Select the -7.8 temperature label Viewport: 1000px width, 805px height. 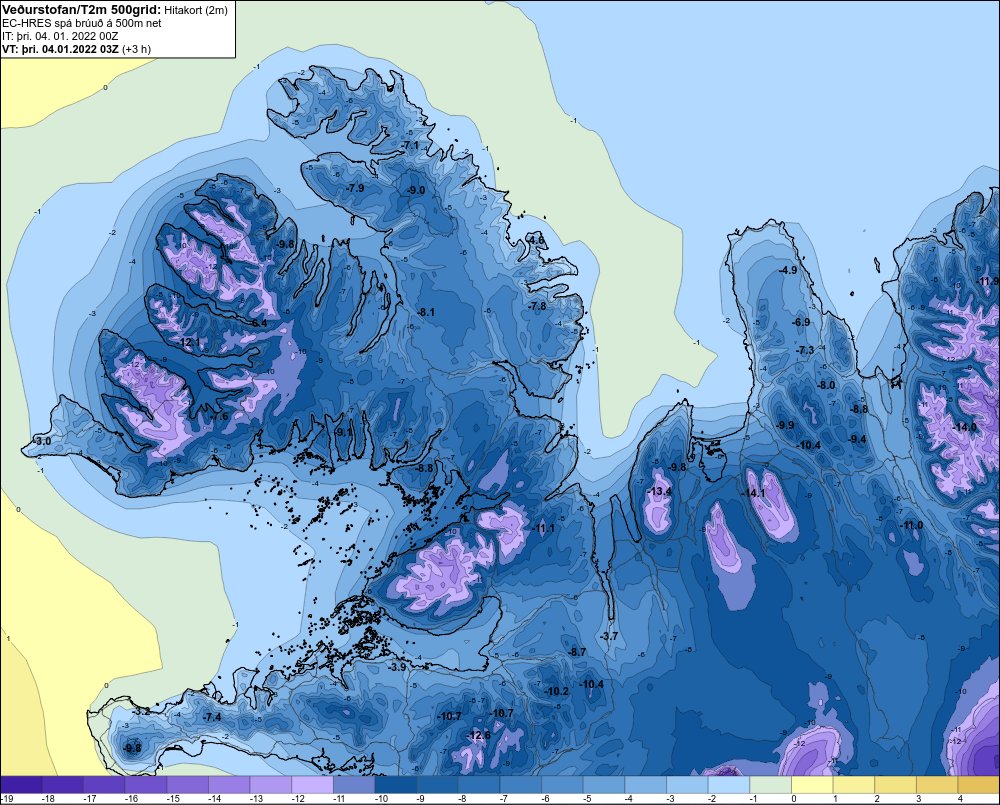coord(538,306)
